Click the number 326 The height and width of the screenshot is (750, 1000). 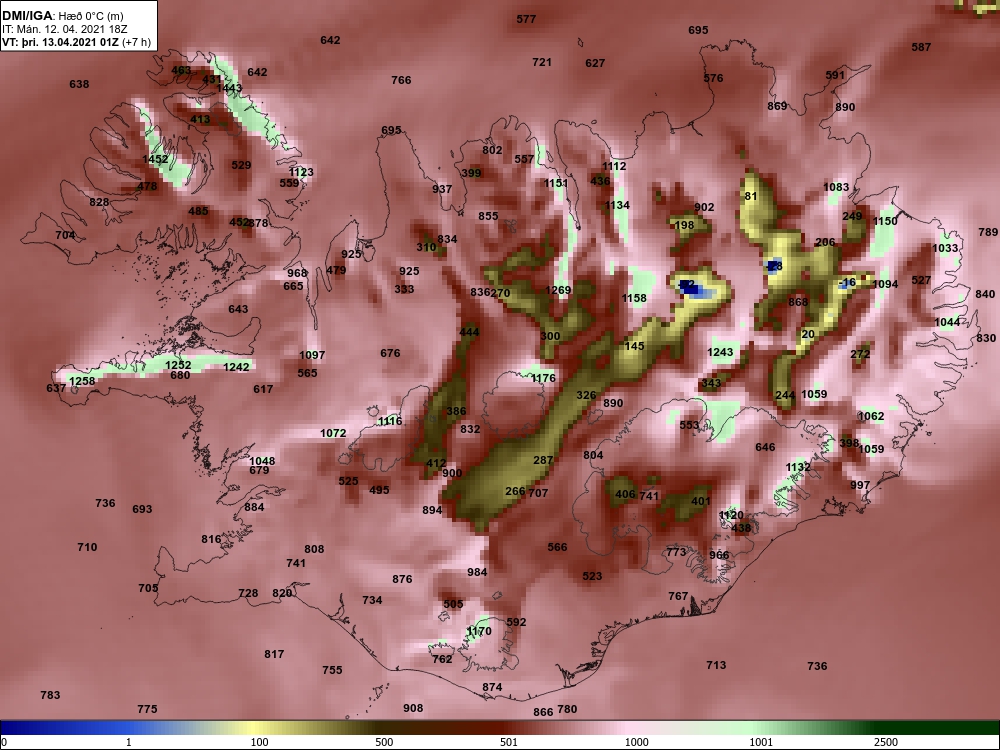586,395
